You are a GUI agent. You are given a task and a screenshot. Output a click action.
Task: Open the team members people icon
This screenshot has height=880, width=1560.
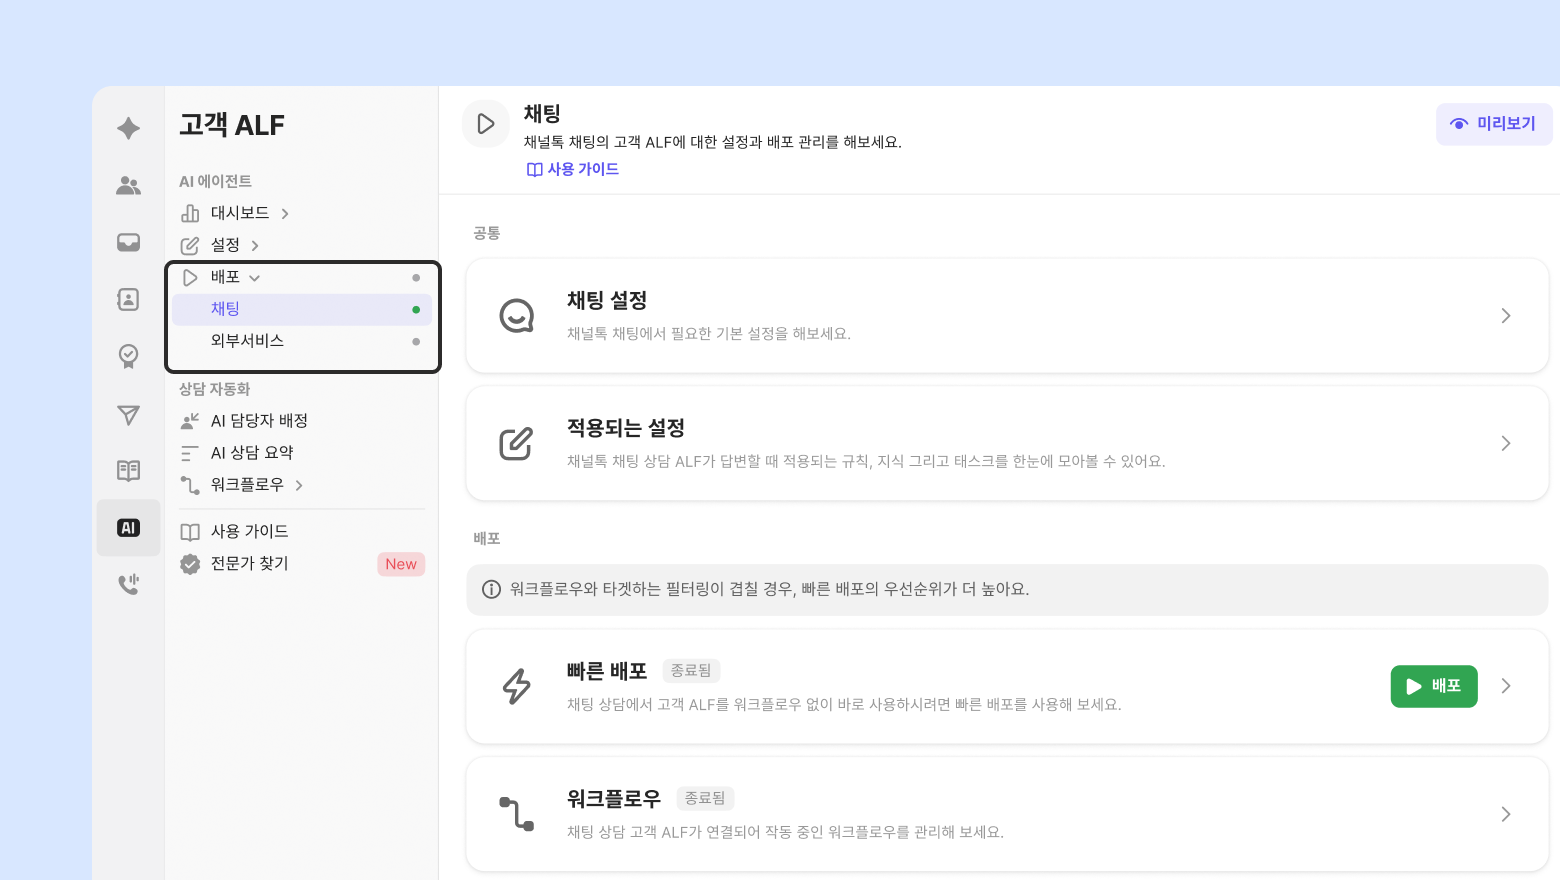coord(128,185)
